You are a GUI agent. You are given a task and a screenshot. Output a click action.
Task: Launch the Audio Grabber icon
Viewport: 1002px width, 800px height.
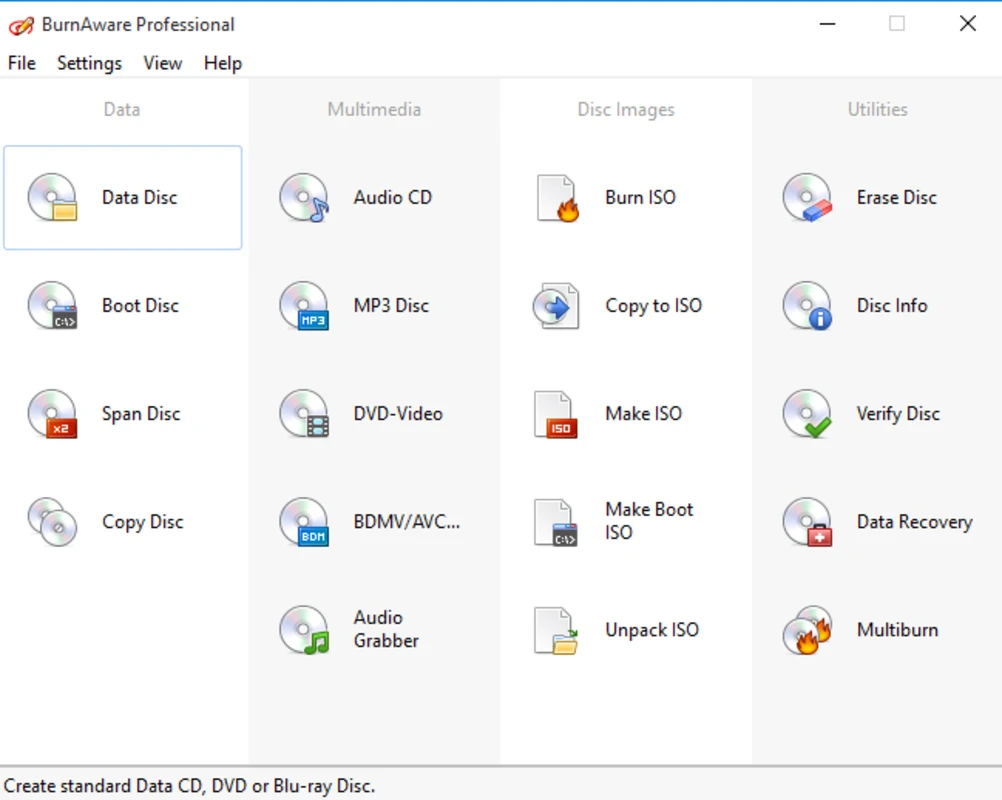304,629
